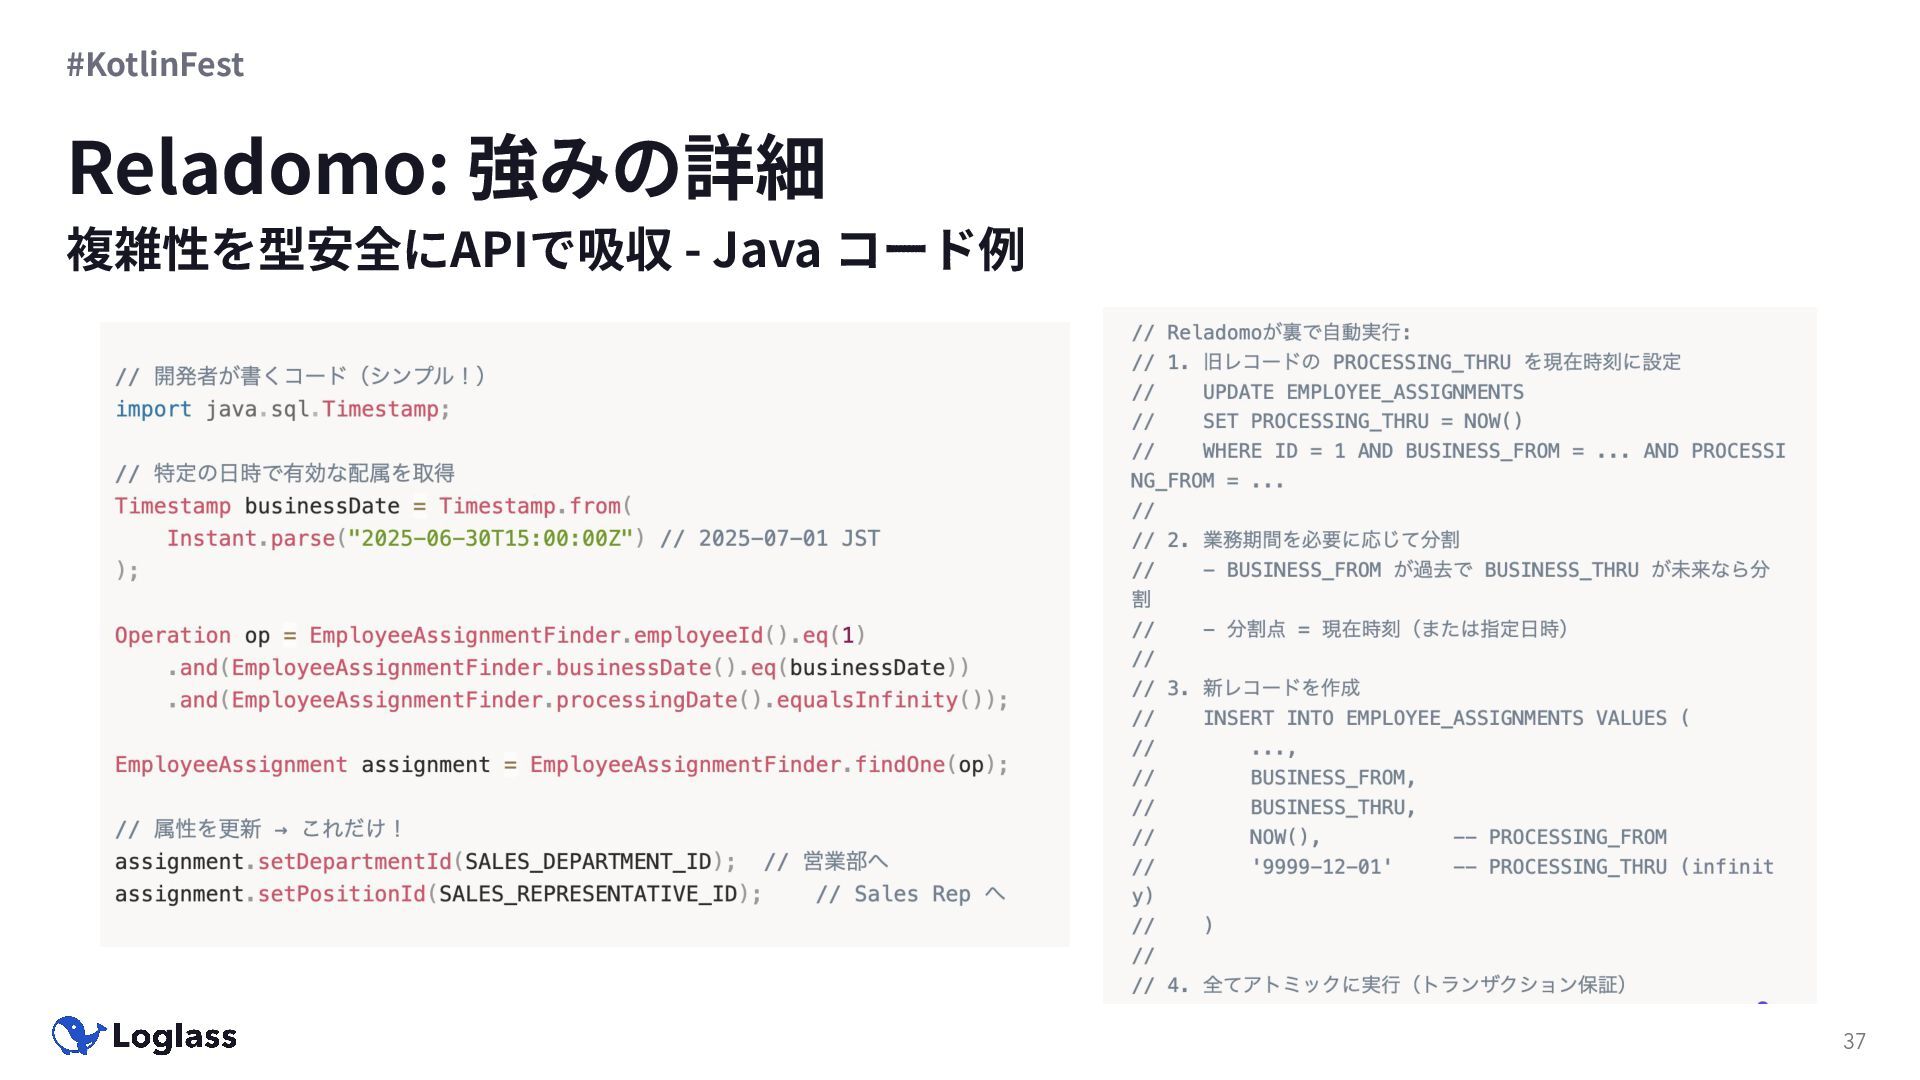The width and height of the screenshot is (1920, 1080).
Task: Click the '// Reladomoが裏で自動実行:' comment header
Action: pos(1271,333)
